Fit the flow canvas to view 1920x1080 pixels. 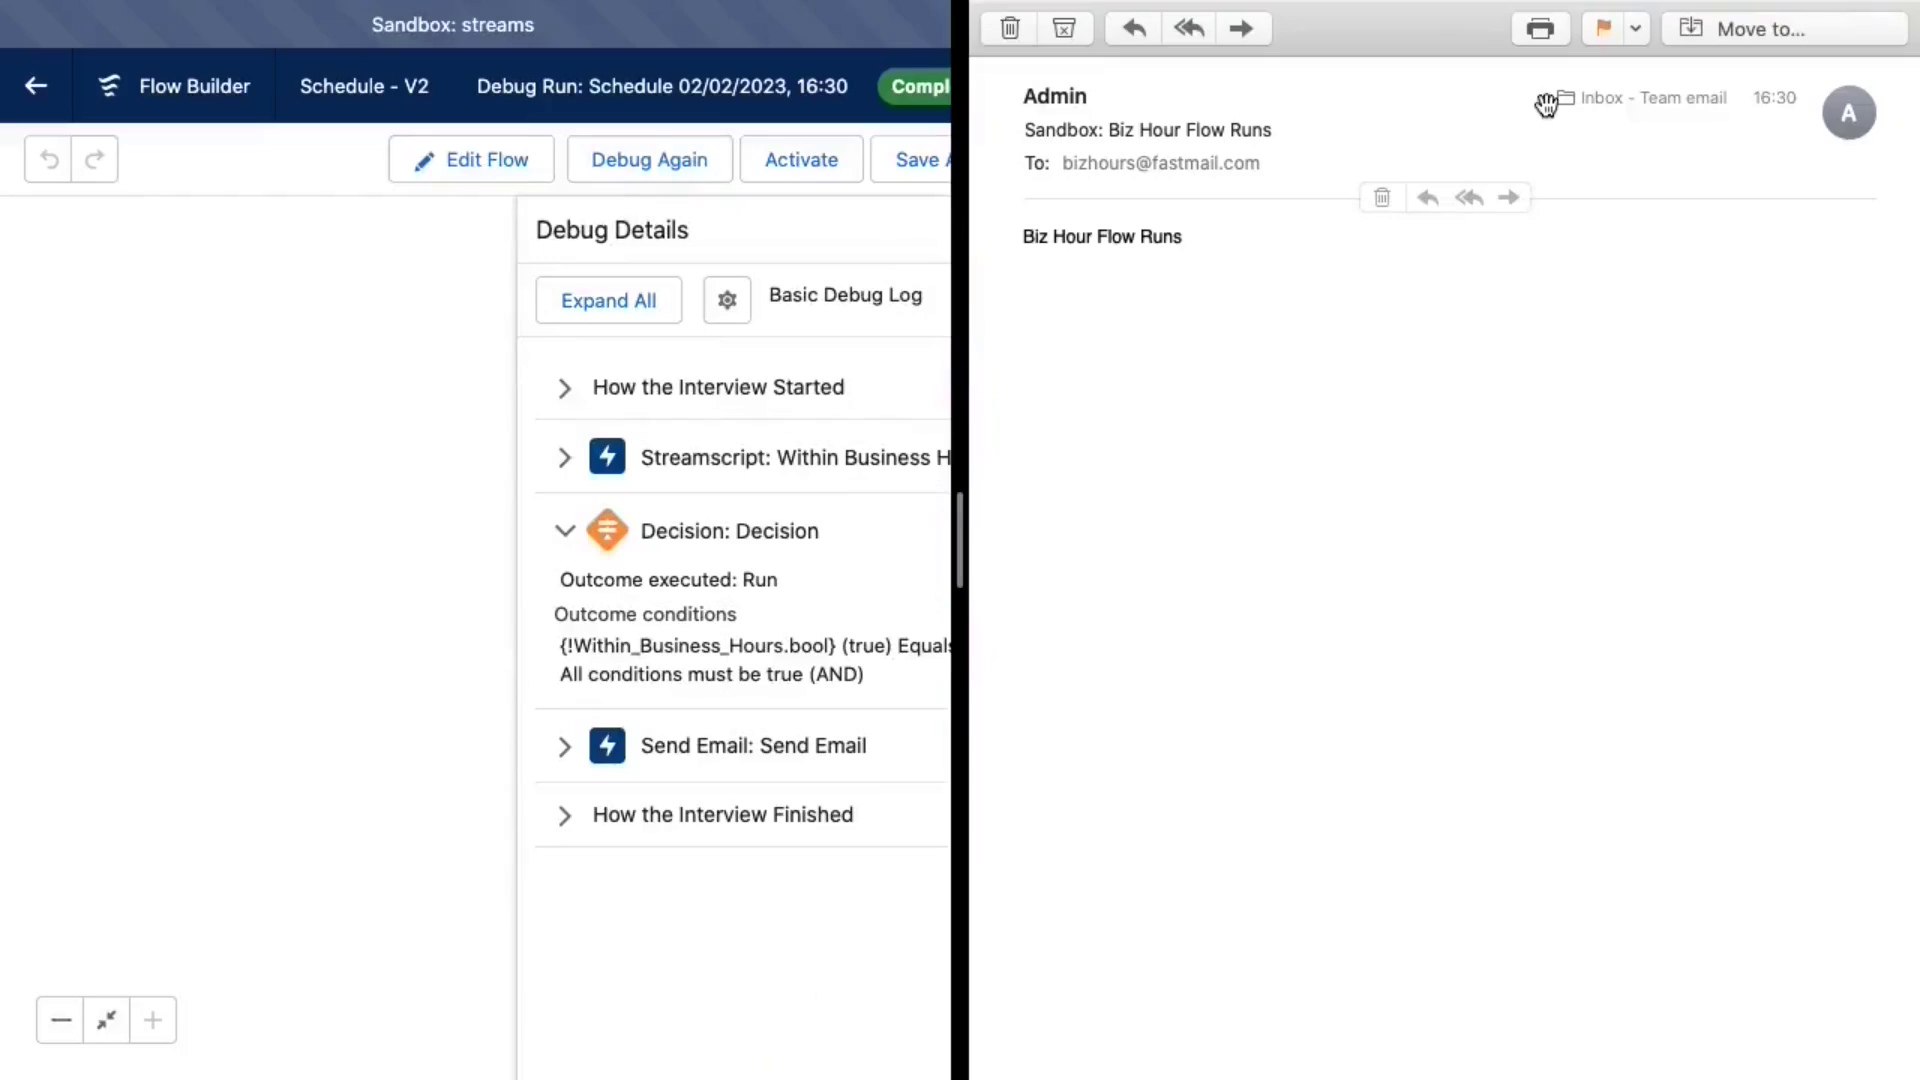(x=107, y=1020)
